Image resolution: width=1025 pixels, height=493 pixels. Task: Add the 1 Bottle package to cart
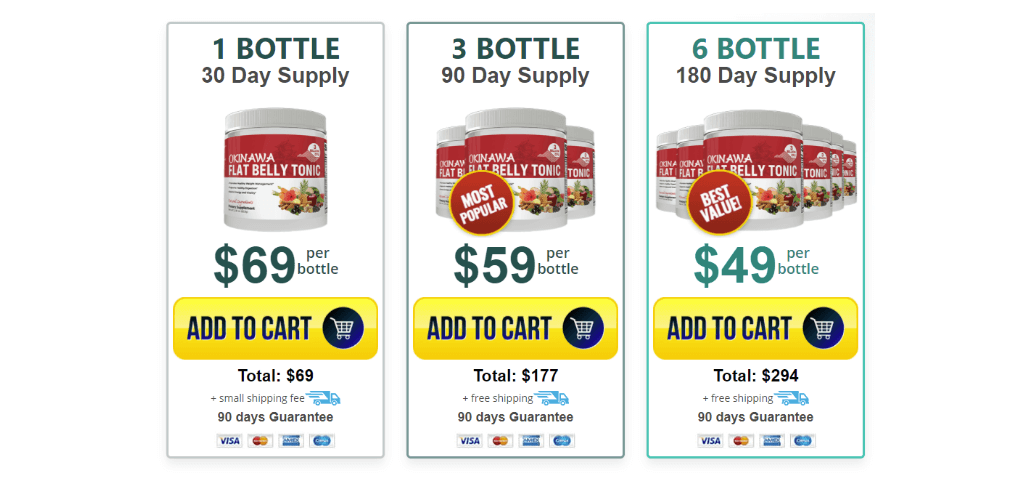(275, 328)
